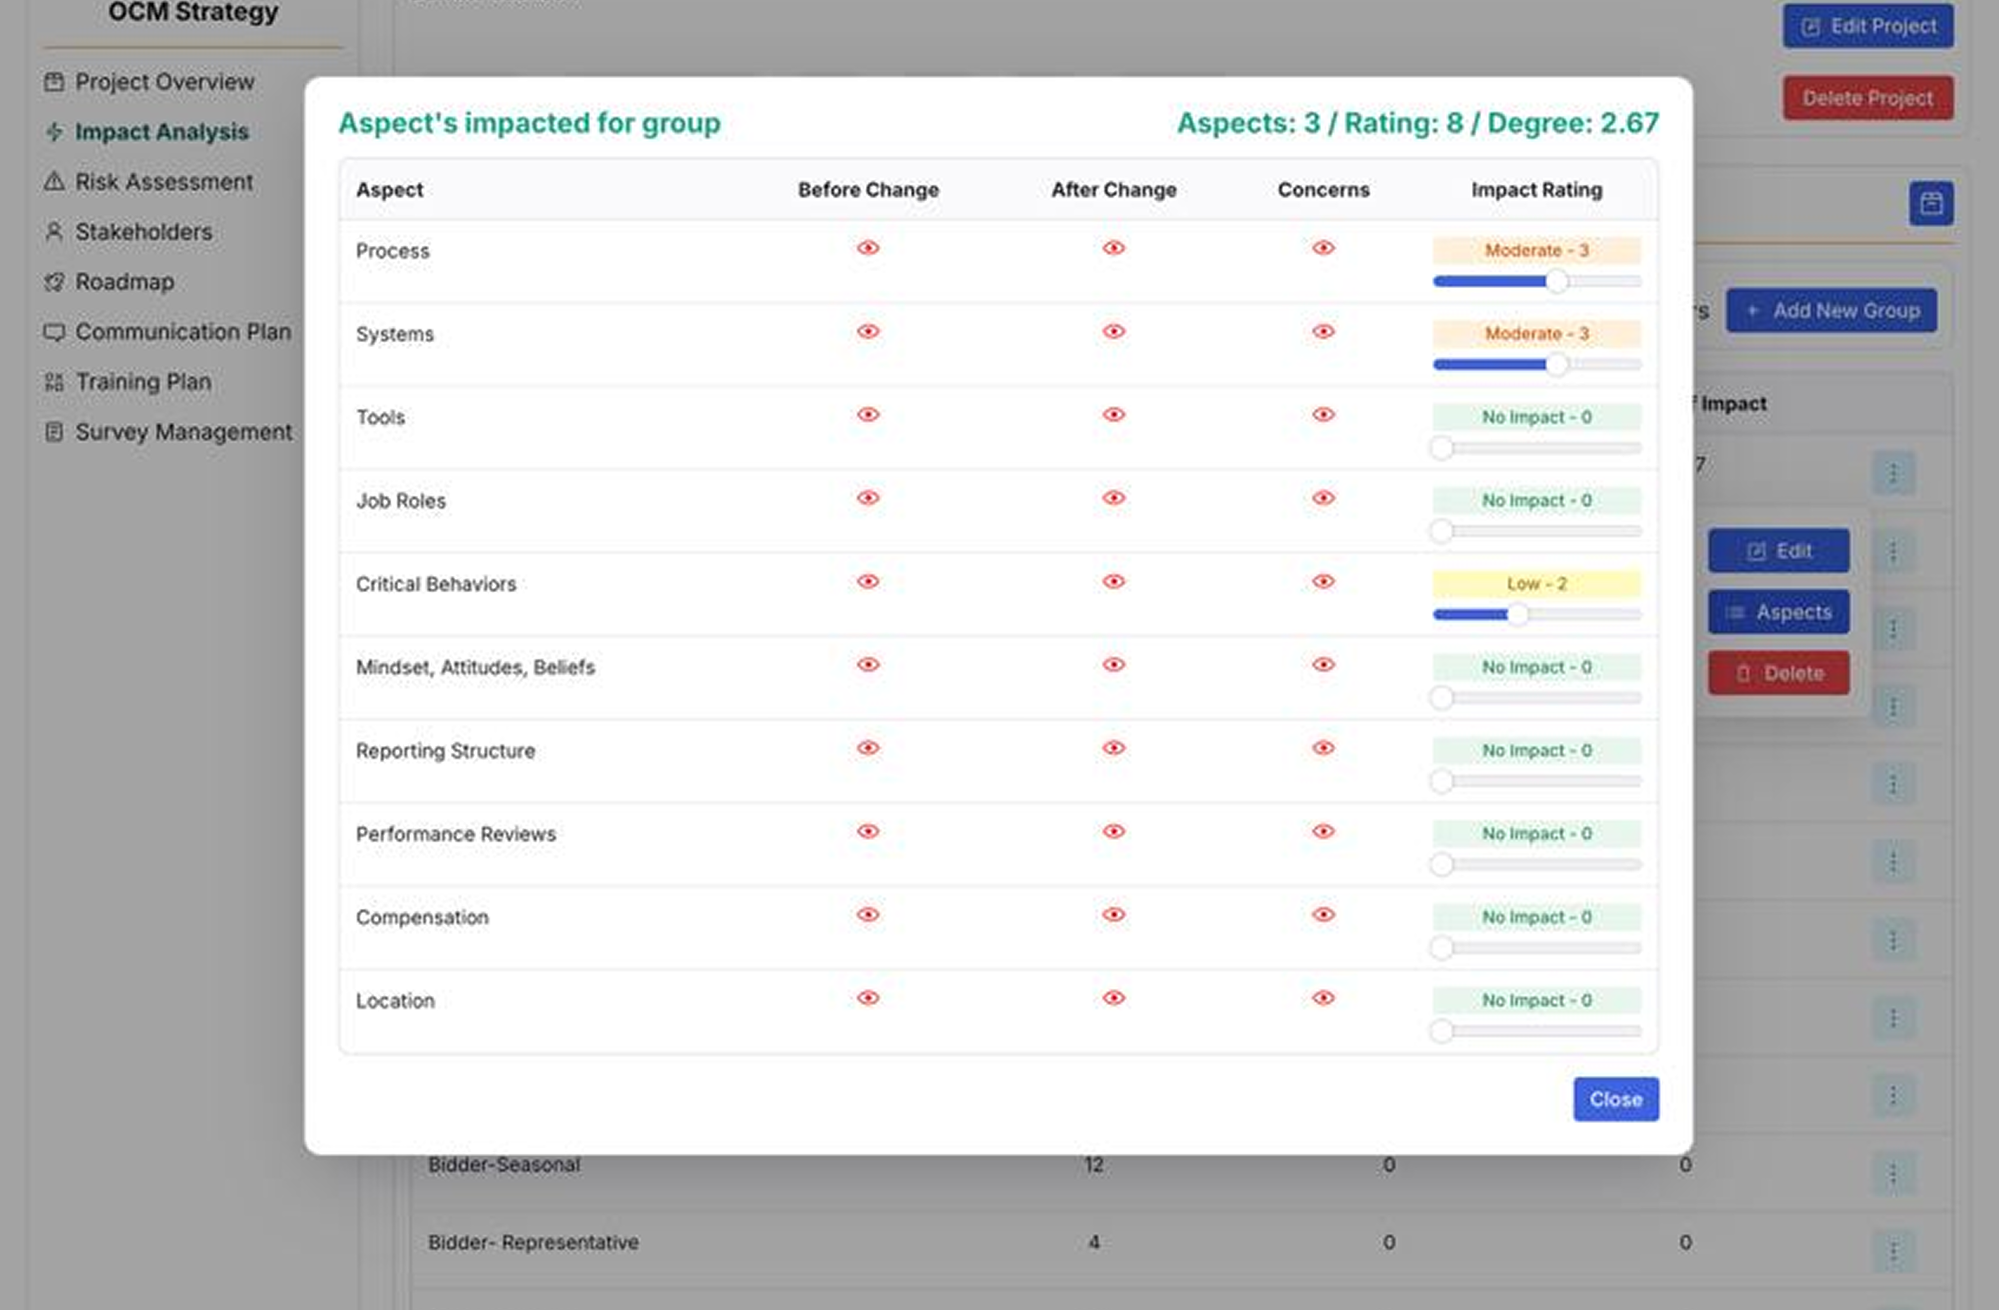1999x1310 pixels.
Task: View After Change for Critical Behaviors
Action: [1113, 581]
